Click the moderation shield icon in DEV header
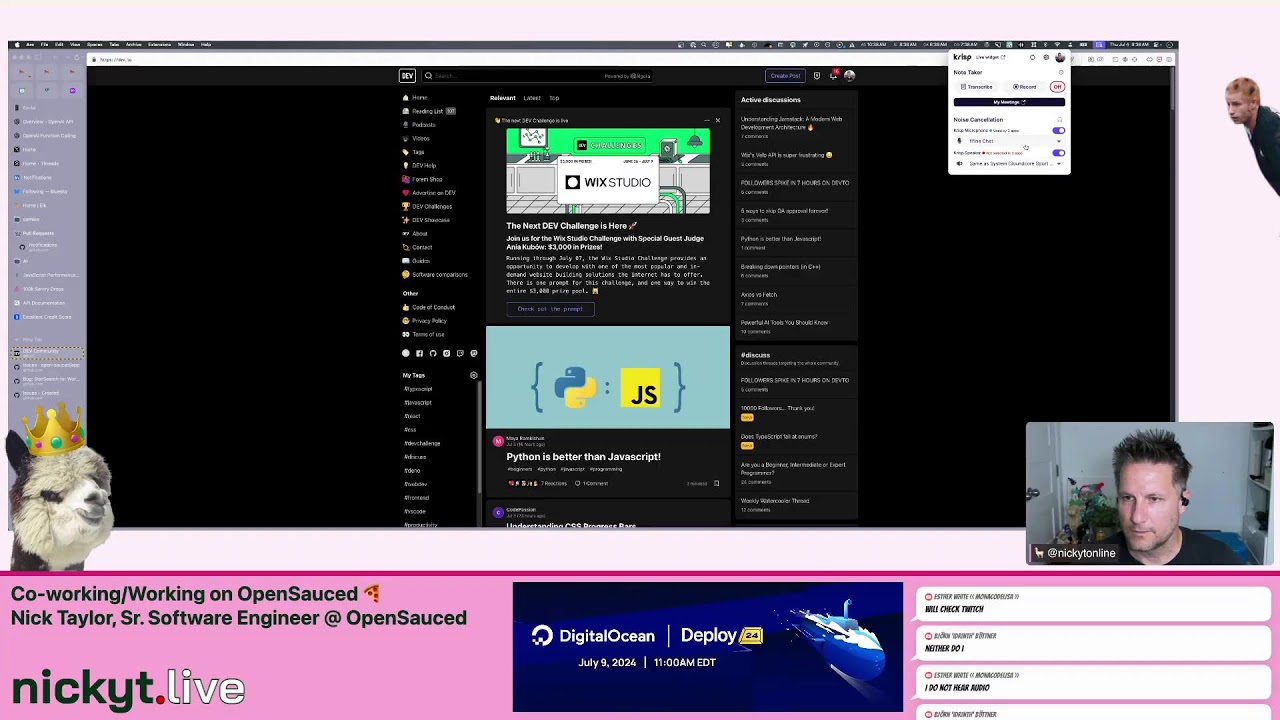Image resolution: width=1280 pixels, height=720 pixels. tap(816, 76)
